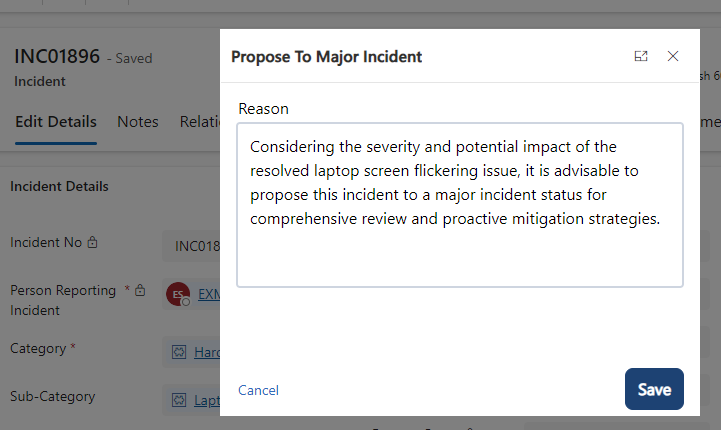This screenshot has width=721, height=430.
Task: Click the lock icon beside Incident No
Action: point(93,242)
